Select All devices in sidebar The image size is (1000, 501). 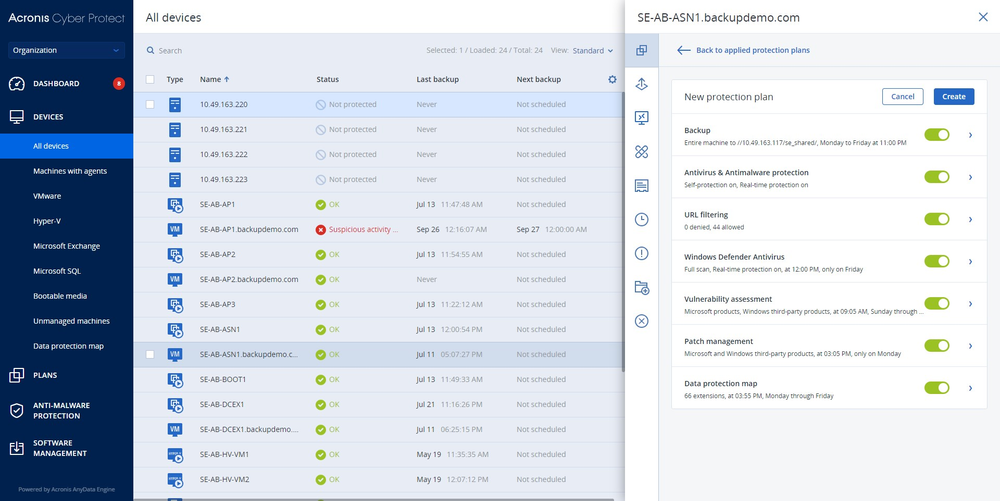tap(66, 146)
